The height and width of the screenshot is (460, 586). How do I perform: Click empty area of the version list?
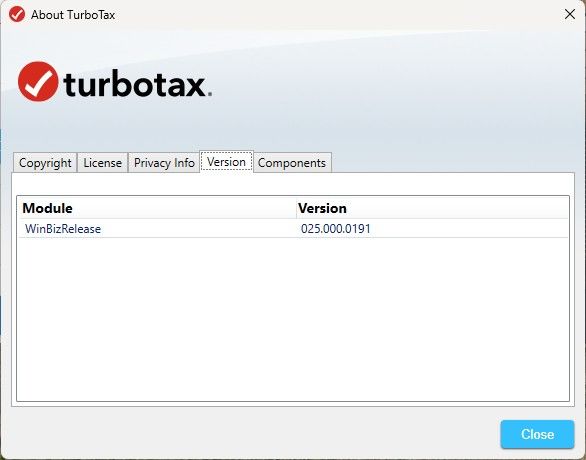click(293, 319)
